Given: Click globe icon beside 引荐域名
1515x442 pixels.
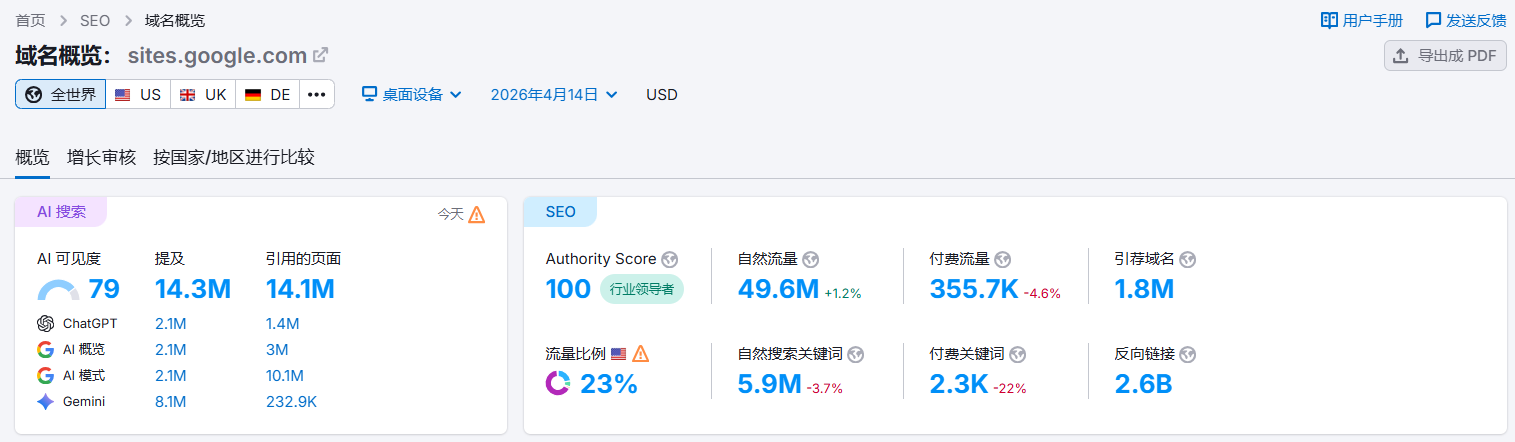Looking at the screenshot, I should [1188, 259].
